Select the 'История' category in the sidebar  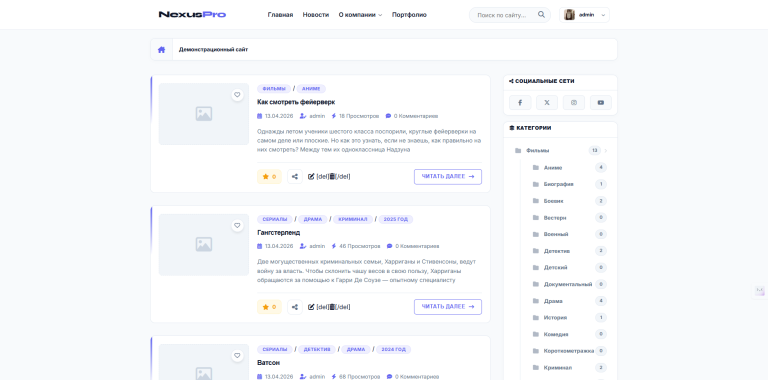555,317
